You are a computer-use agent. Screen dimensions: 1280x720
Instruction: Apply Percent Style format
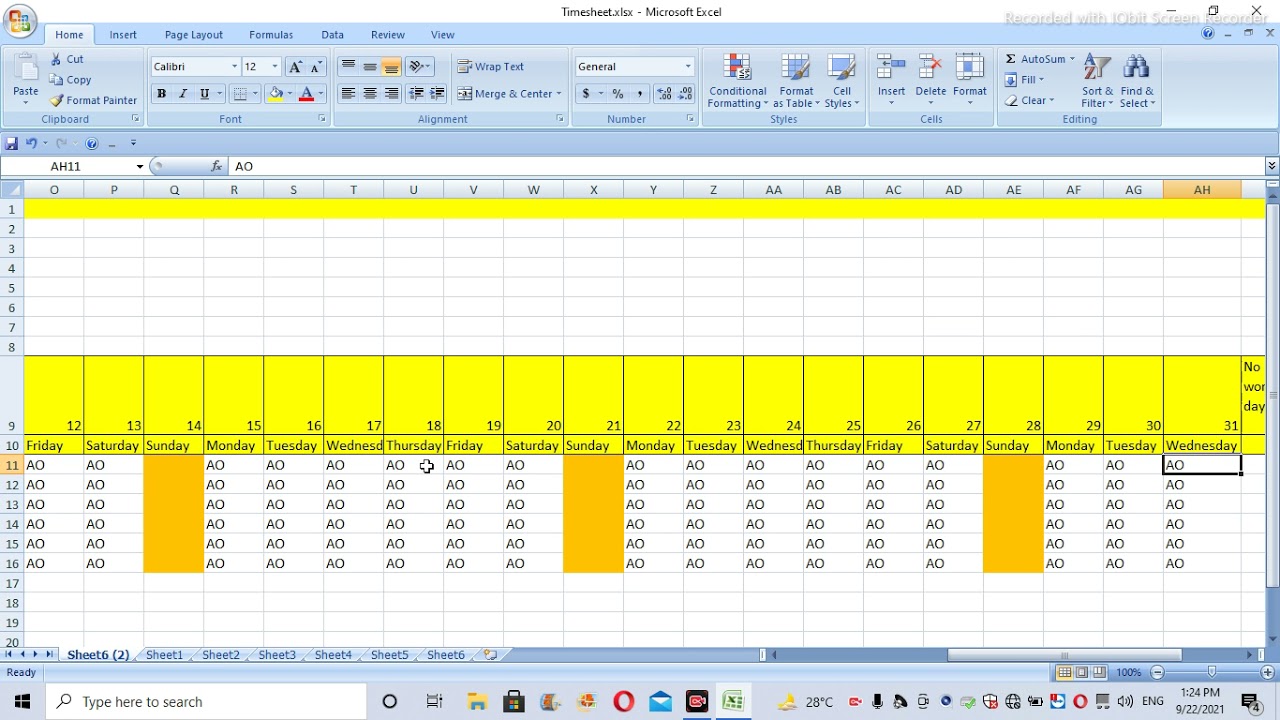[x=618, y=94]
